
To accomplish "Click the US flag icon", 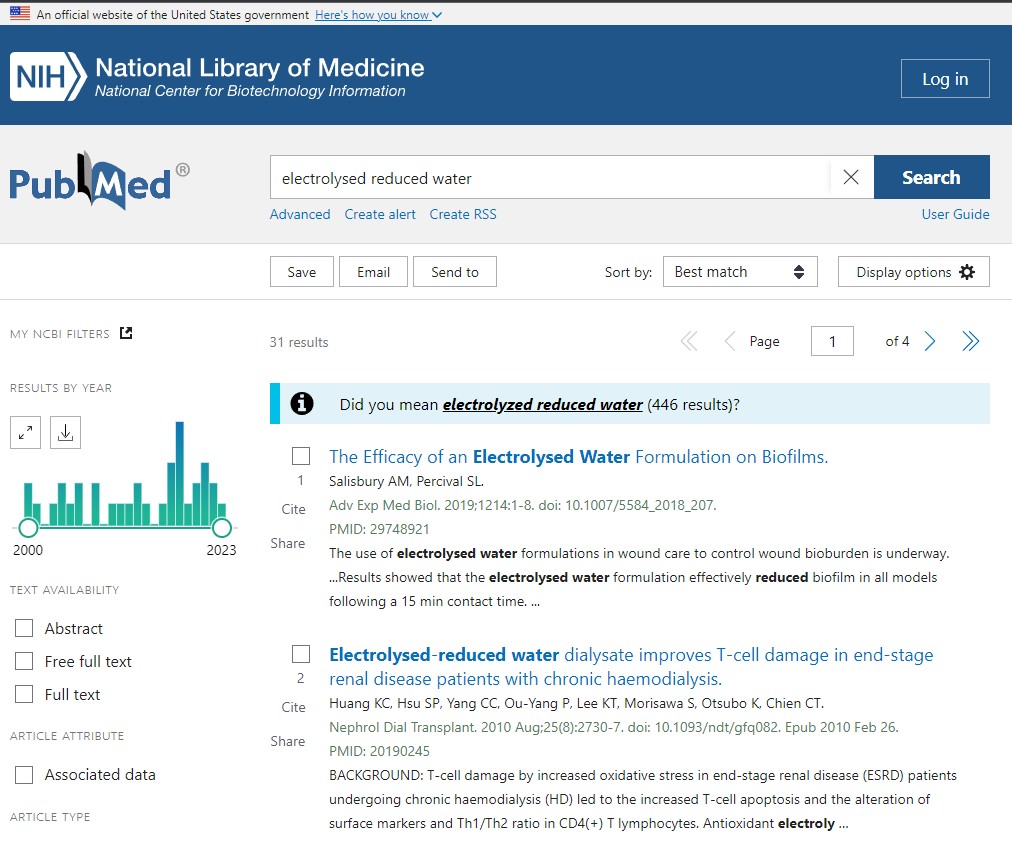I will point(20,13).
